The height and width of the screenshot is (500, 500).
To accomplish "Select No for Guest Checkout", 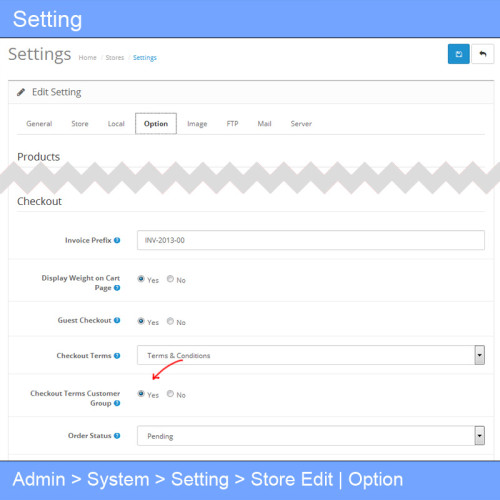I will tap(170, 321).
